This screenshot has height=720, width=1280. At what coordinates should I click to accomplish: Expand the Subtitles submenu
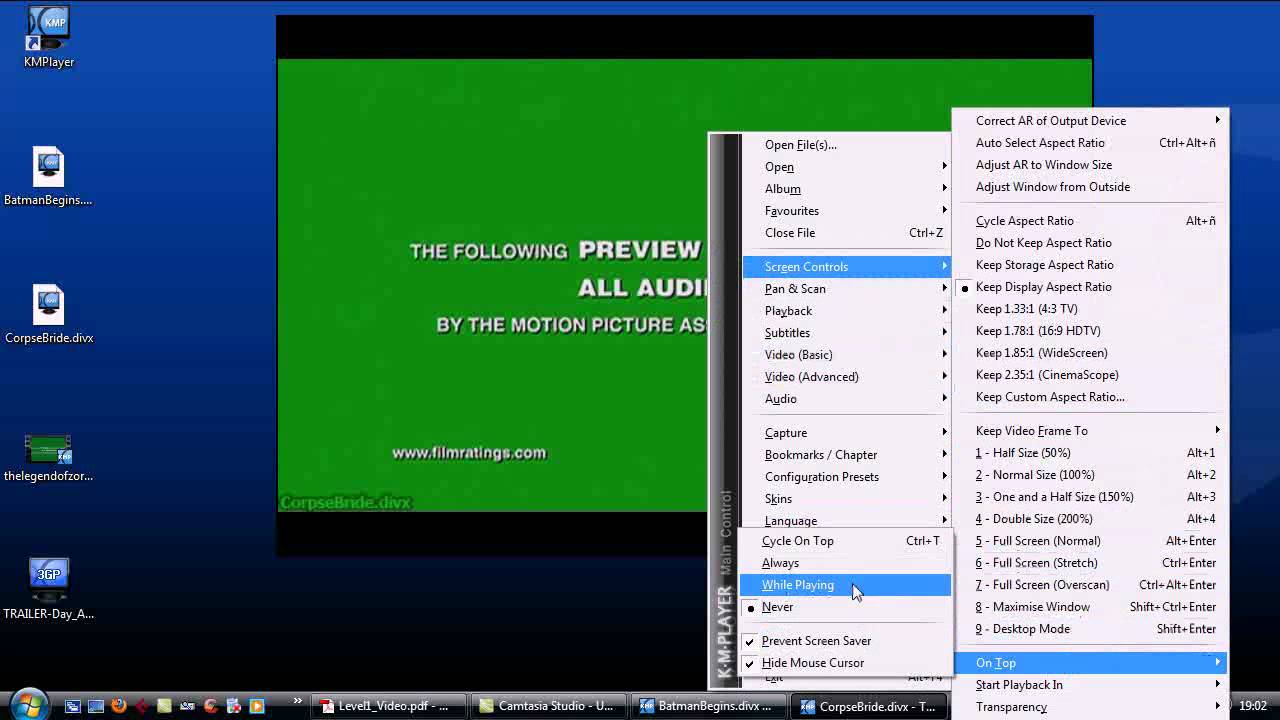tap(846, 333)
